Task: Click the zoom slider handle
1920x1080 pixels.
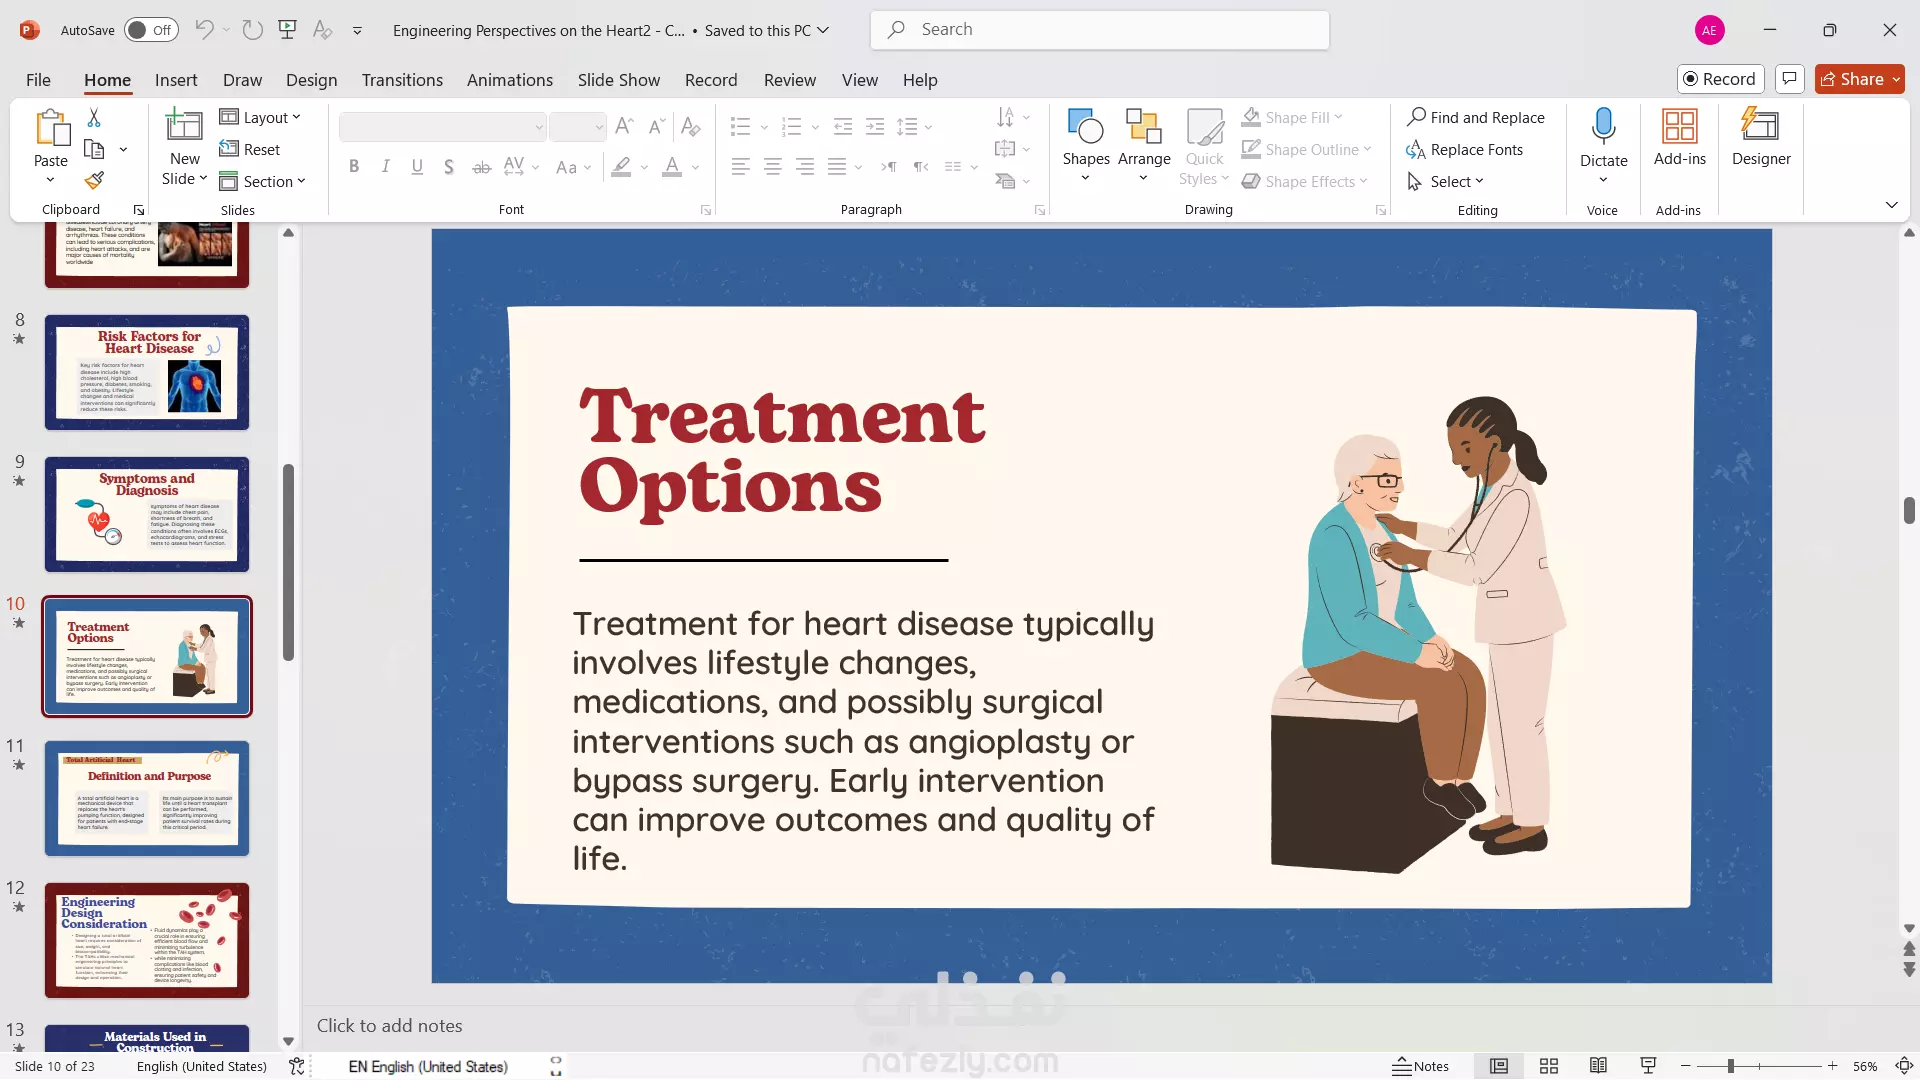Action: [1730, 1066]
